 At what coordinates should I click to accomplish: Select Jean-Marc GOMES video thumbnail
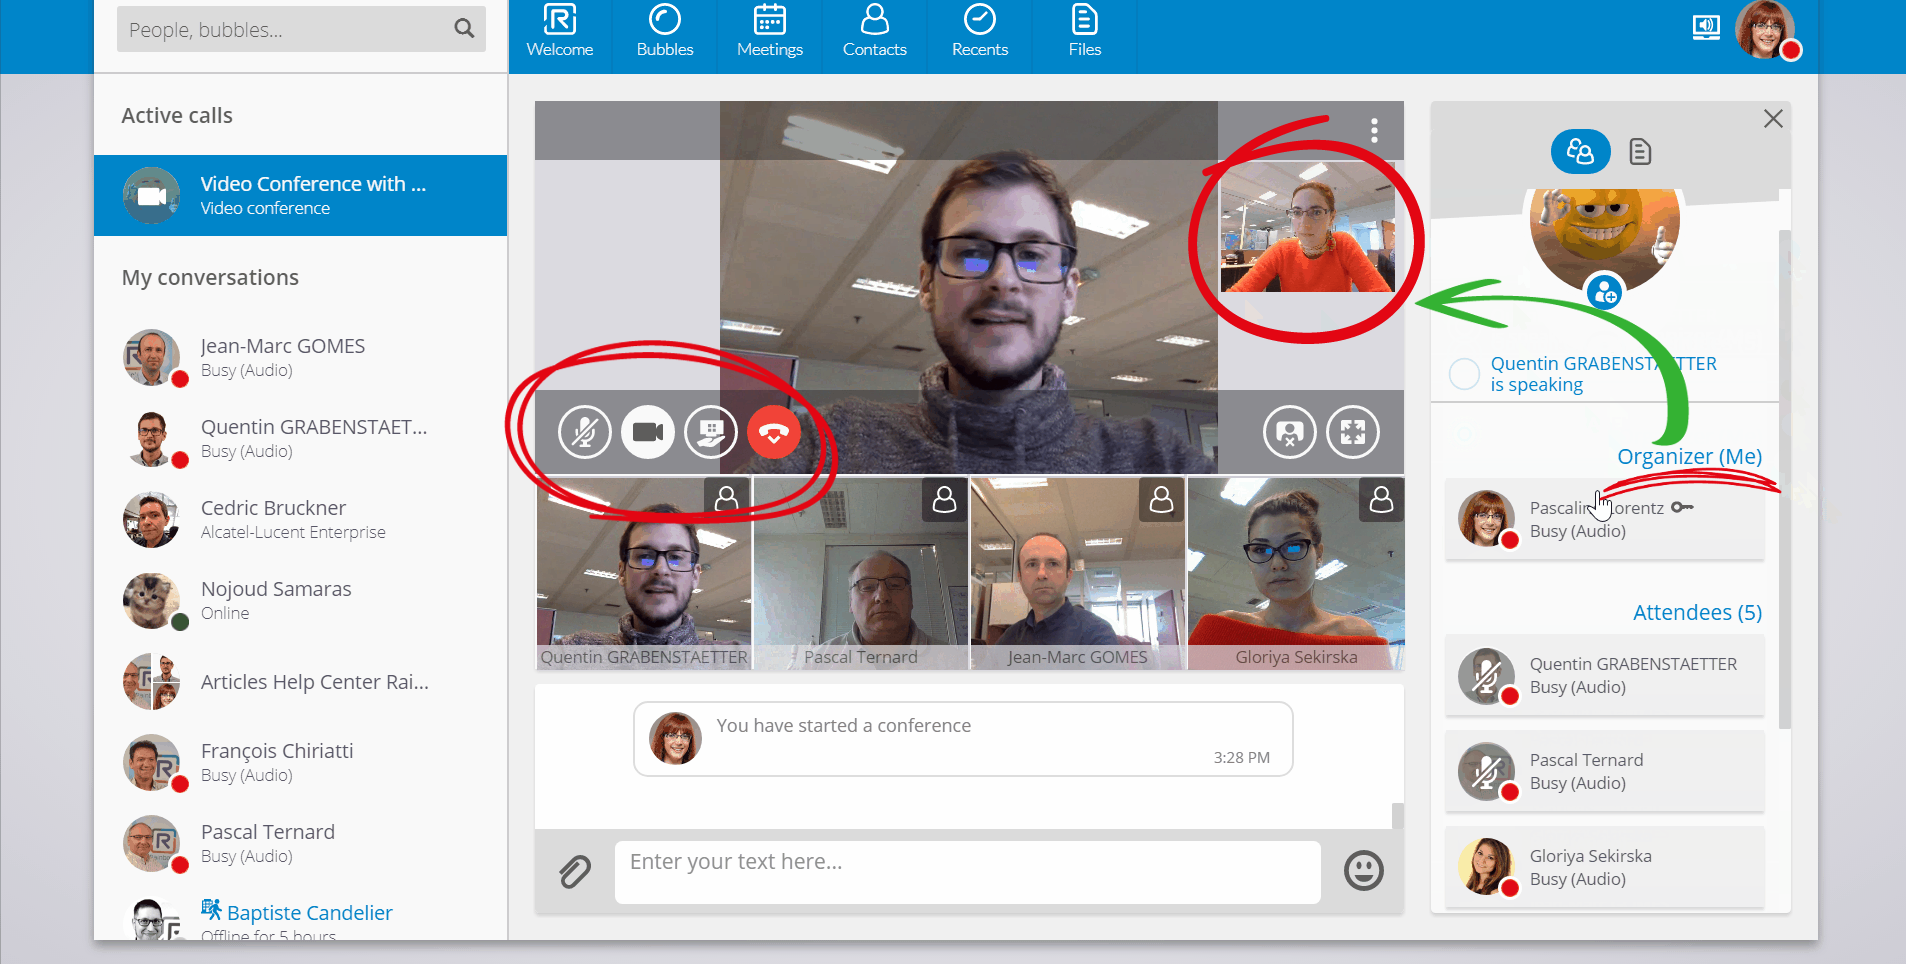pyautogui.click(x=1078, y=573)
